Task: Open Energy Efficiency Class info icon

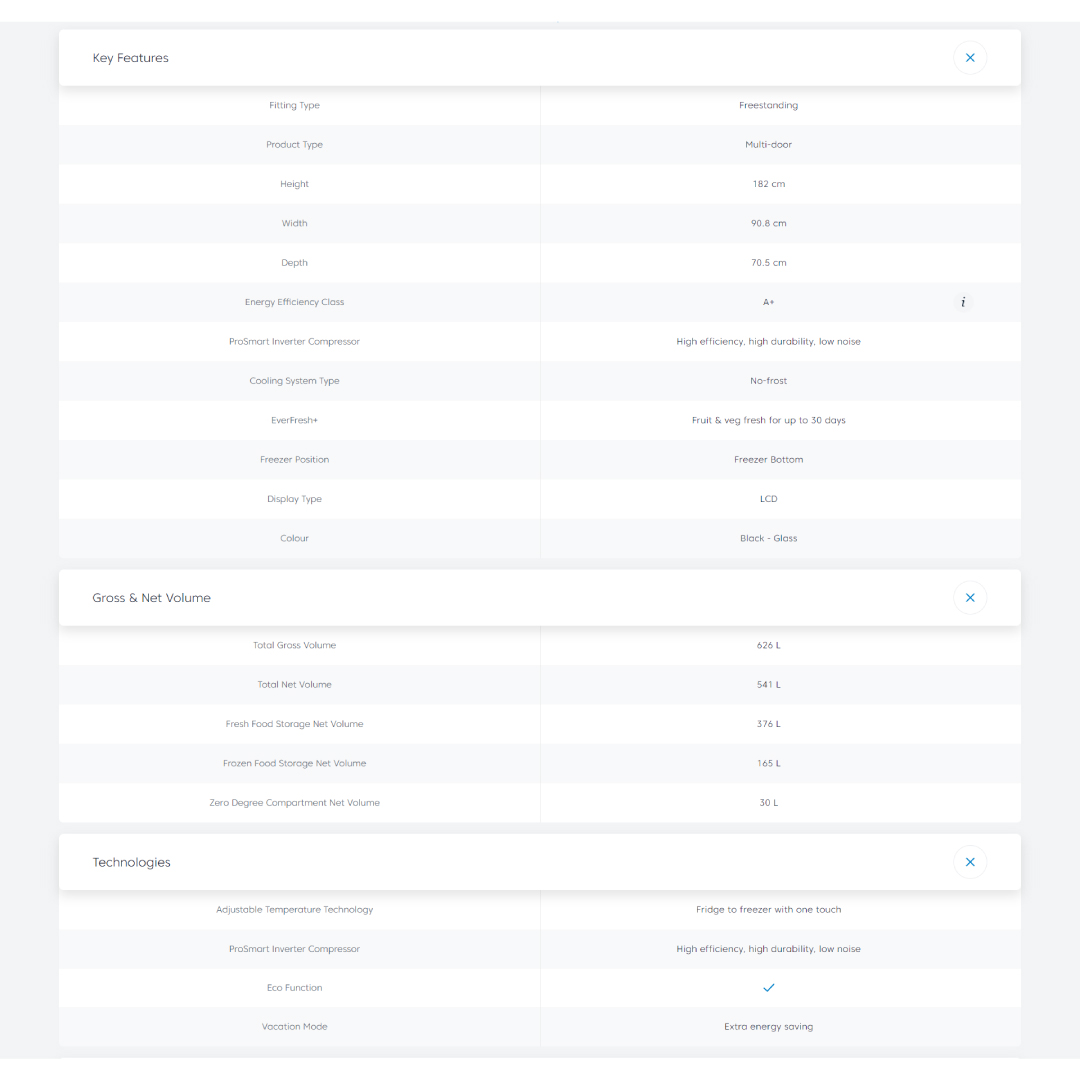Action: click(x=963, y=302)
